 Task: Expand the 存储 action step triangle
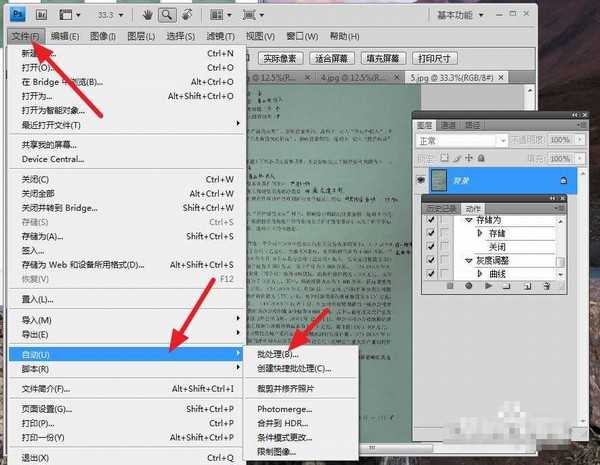click(480, 233)
